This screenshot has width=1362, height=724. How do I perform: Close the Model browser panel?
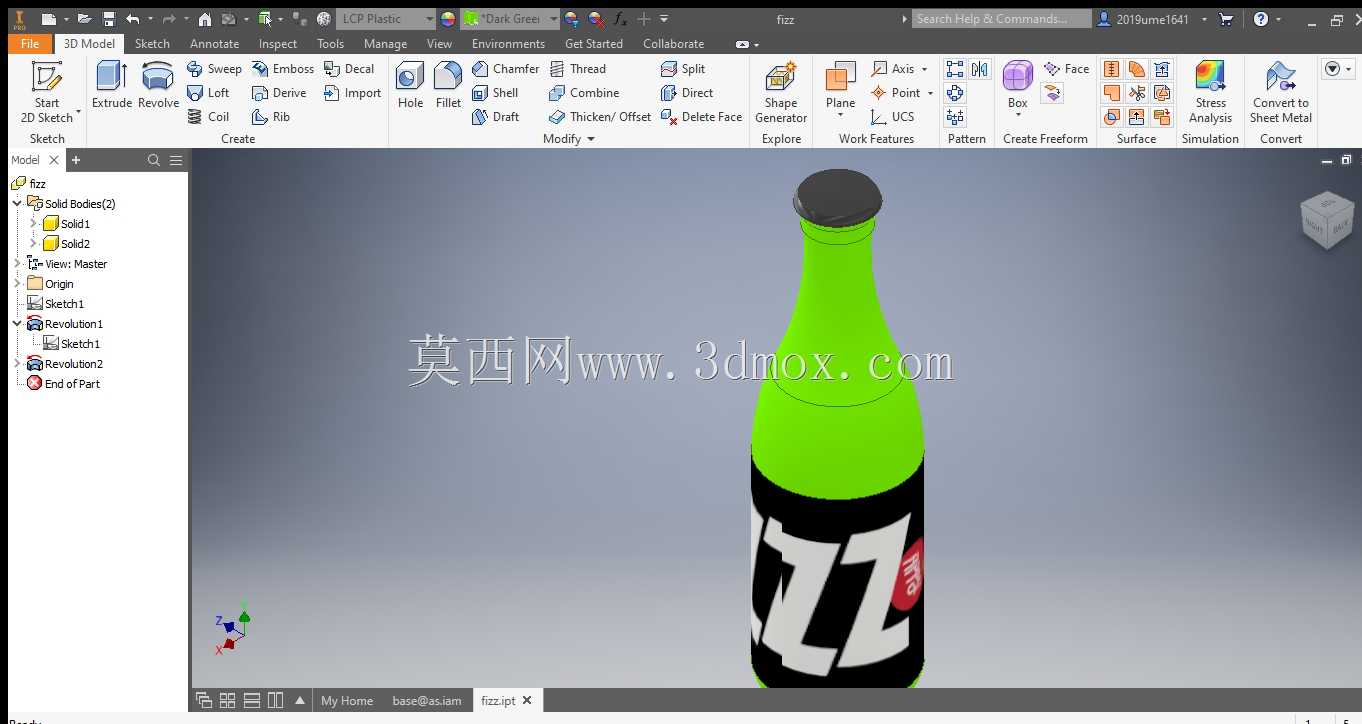(54, 160)
